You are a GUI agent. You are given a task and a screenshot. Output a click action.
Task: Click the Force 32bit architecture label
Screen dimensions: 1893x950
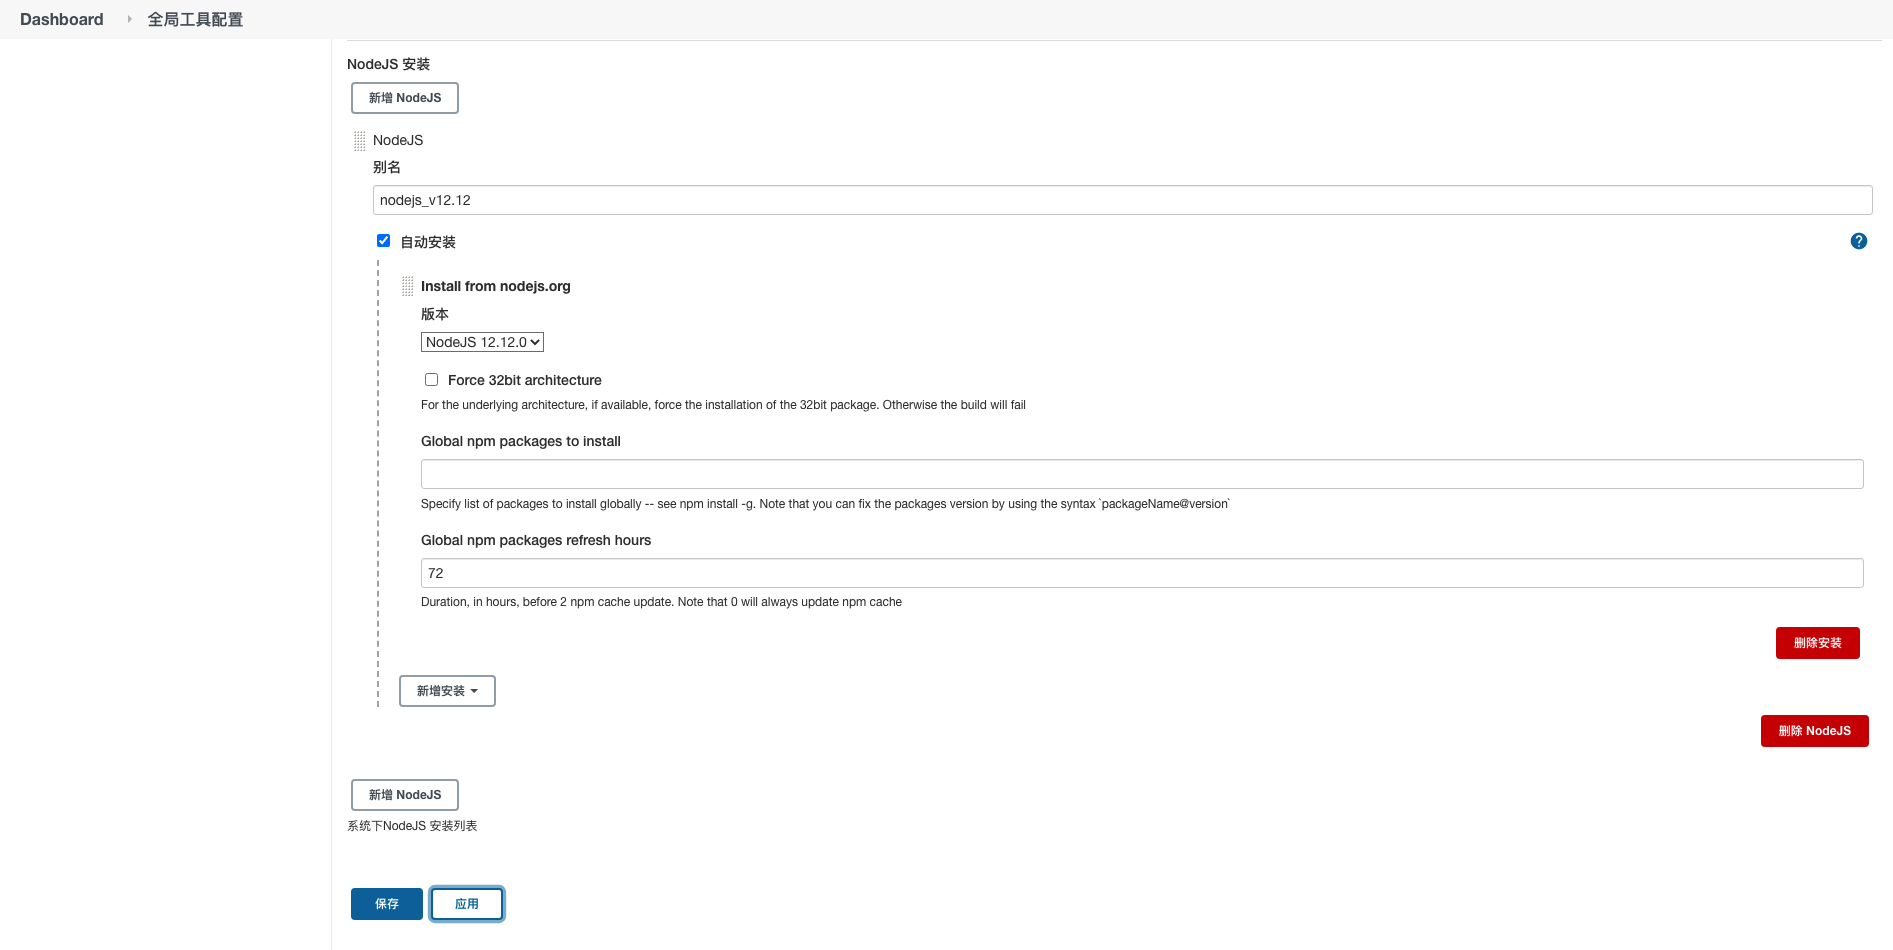pos(525,380)
